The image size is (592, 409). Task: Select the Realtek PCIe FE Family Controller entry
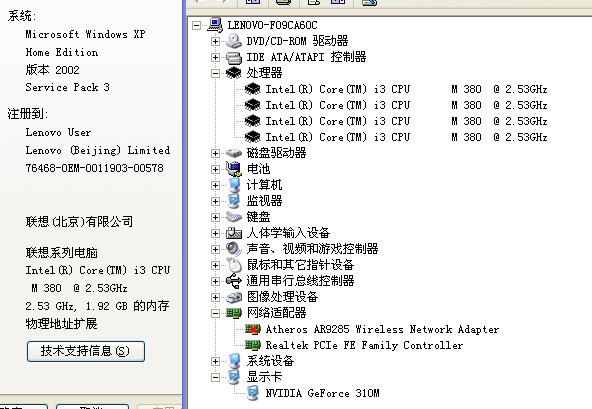(x=364, y=345)
